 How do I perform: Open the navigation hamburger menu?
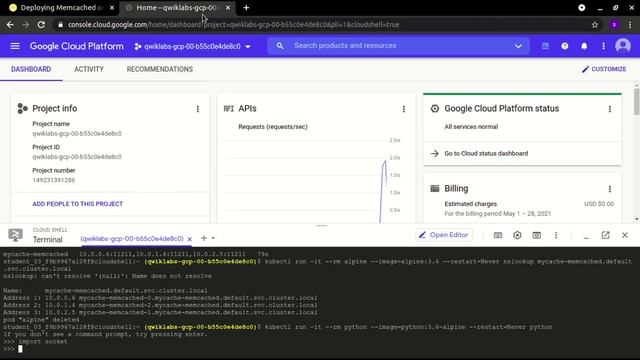point(15,46)
